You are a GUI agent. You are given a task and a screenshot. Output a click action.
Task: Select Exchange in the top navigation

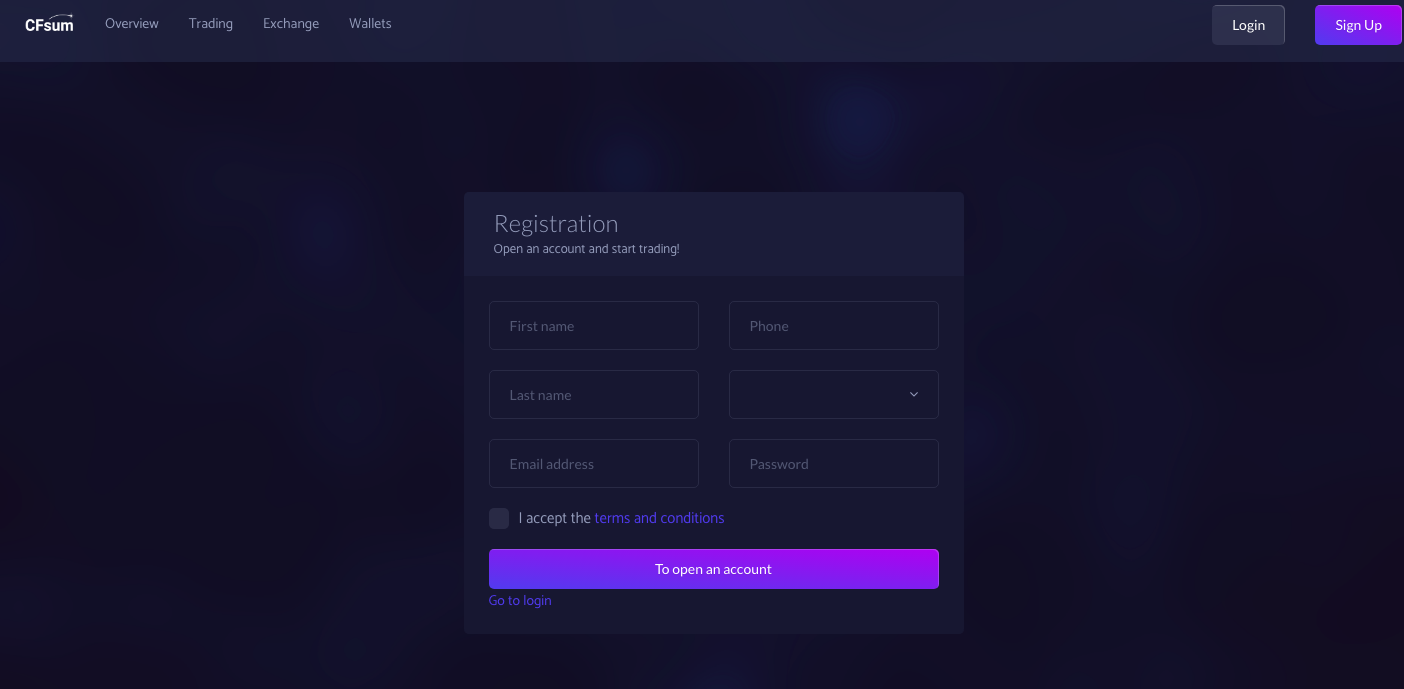(291, 23)
